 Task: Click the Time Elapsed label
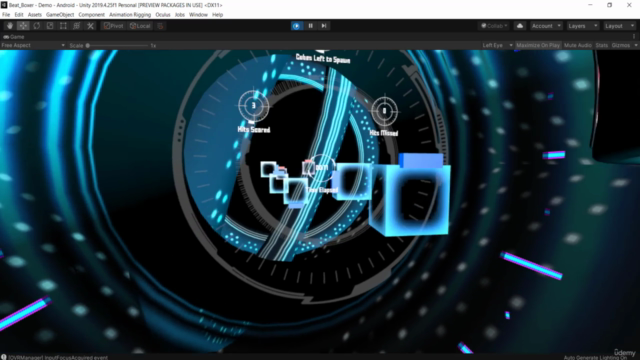[323, 190]
